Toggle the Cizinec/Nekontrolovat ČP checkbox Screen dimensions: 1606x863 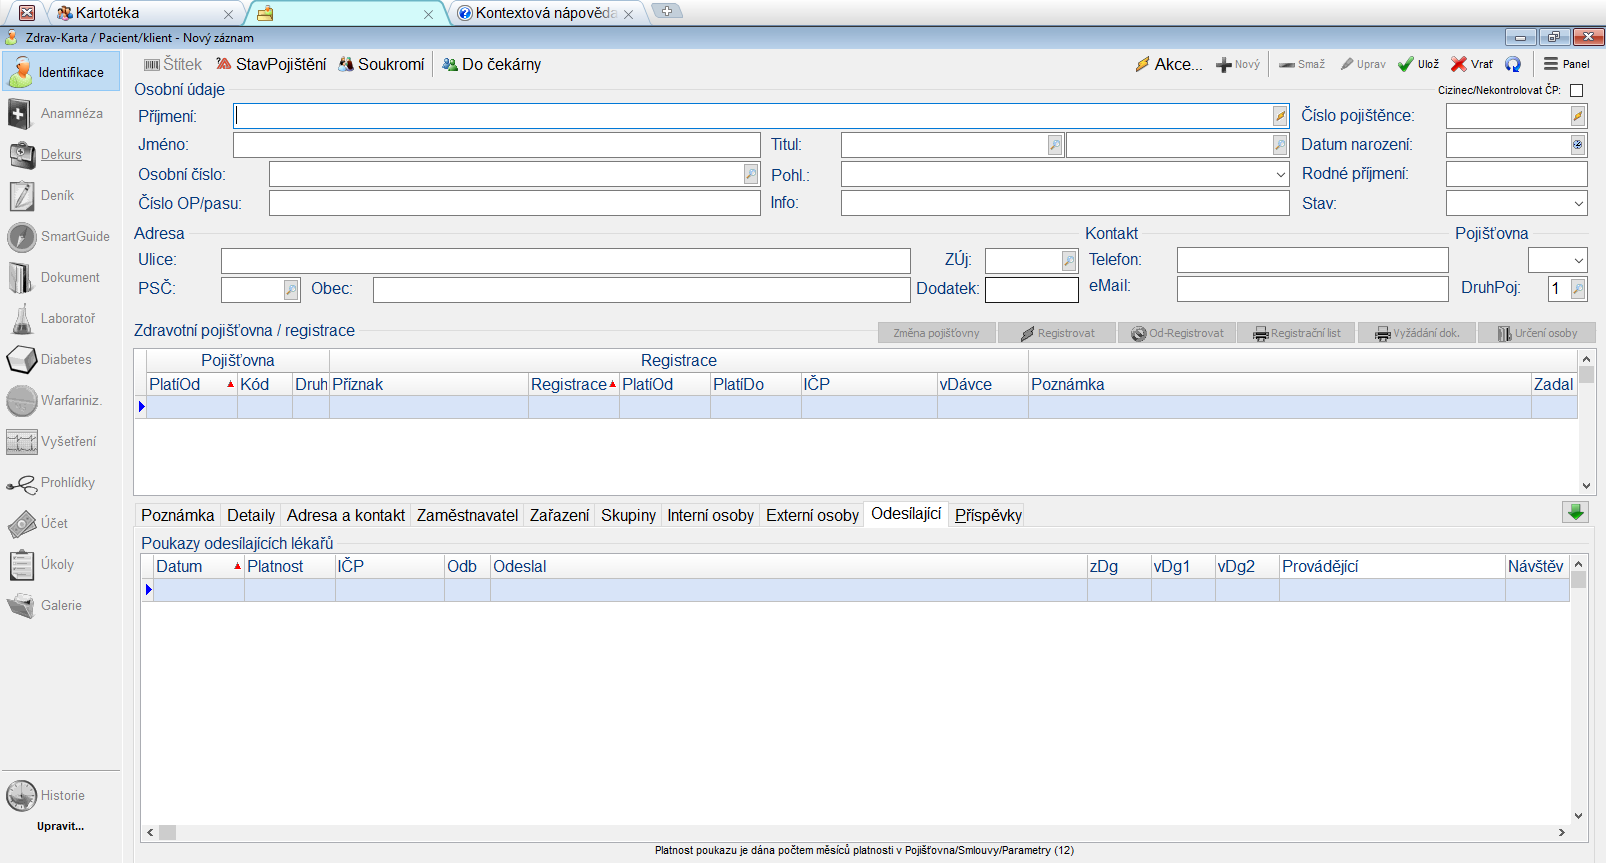pos(1577,91)
